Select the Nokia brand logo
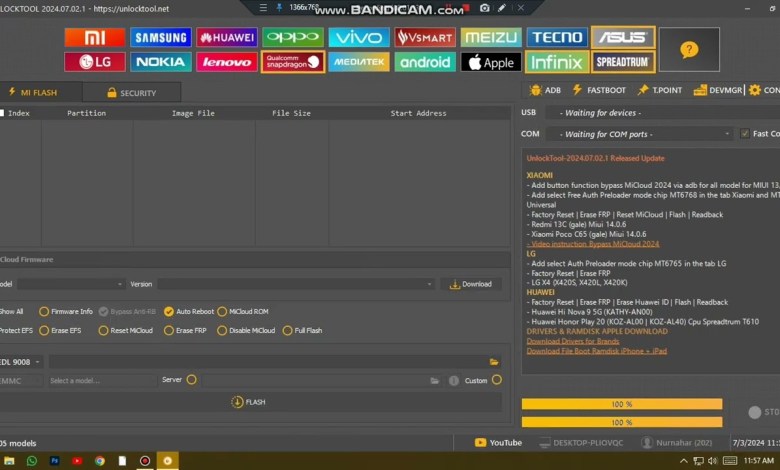The width and height of the screenshot is (780, 470). click(x=161, y=62)
